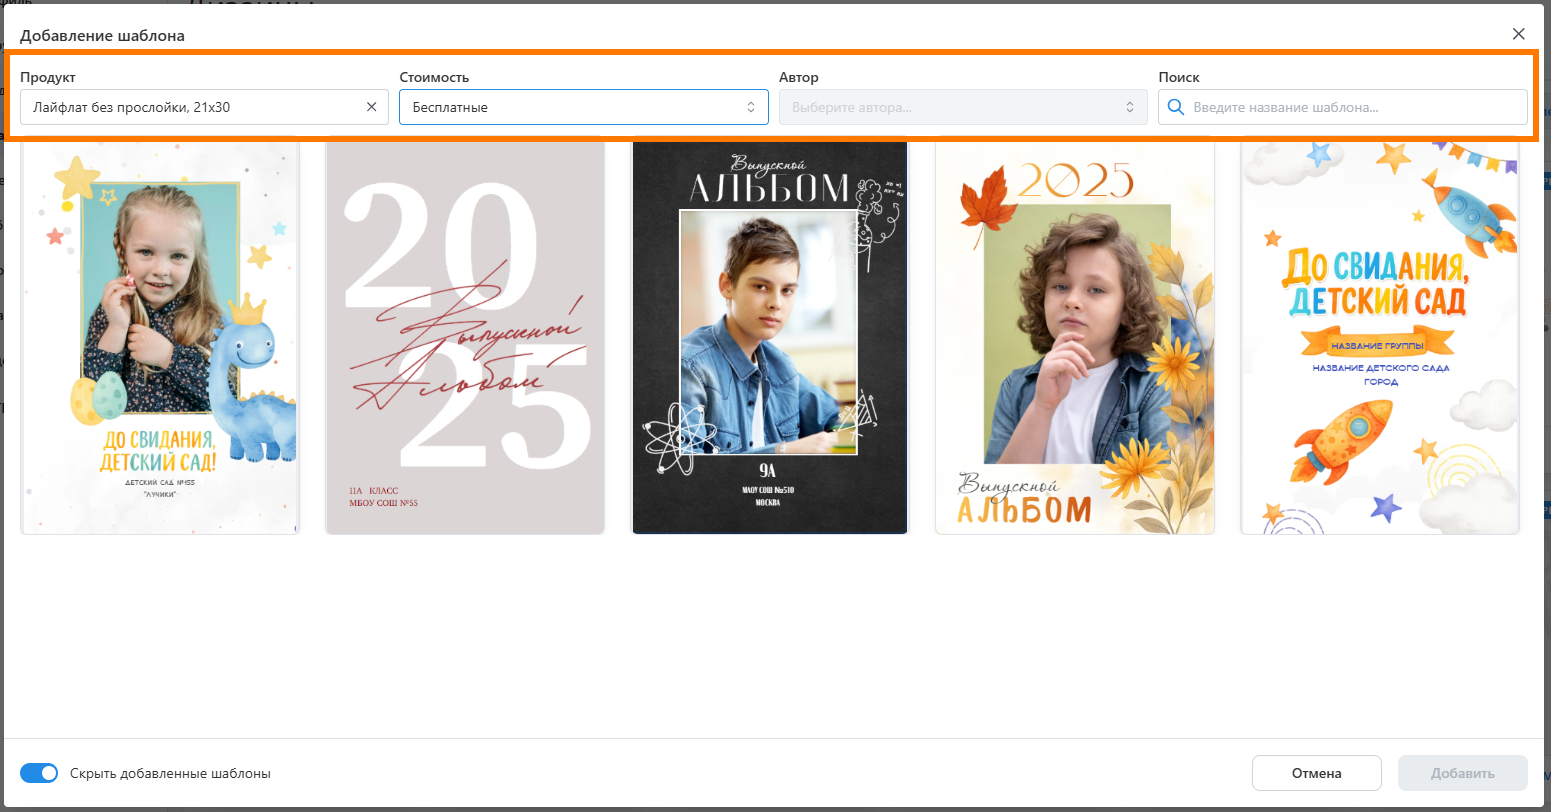Open the Продукт field showing Лайфлат без прослойки
This screenshot has height=812, width=1551.
[190, 107]
